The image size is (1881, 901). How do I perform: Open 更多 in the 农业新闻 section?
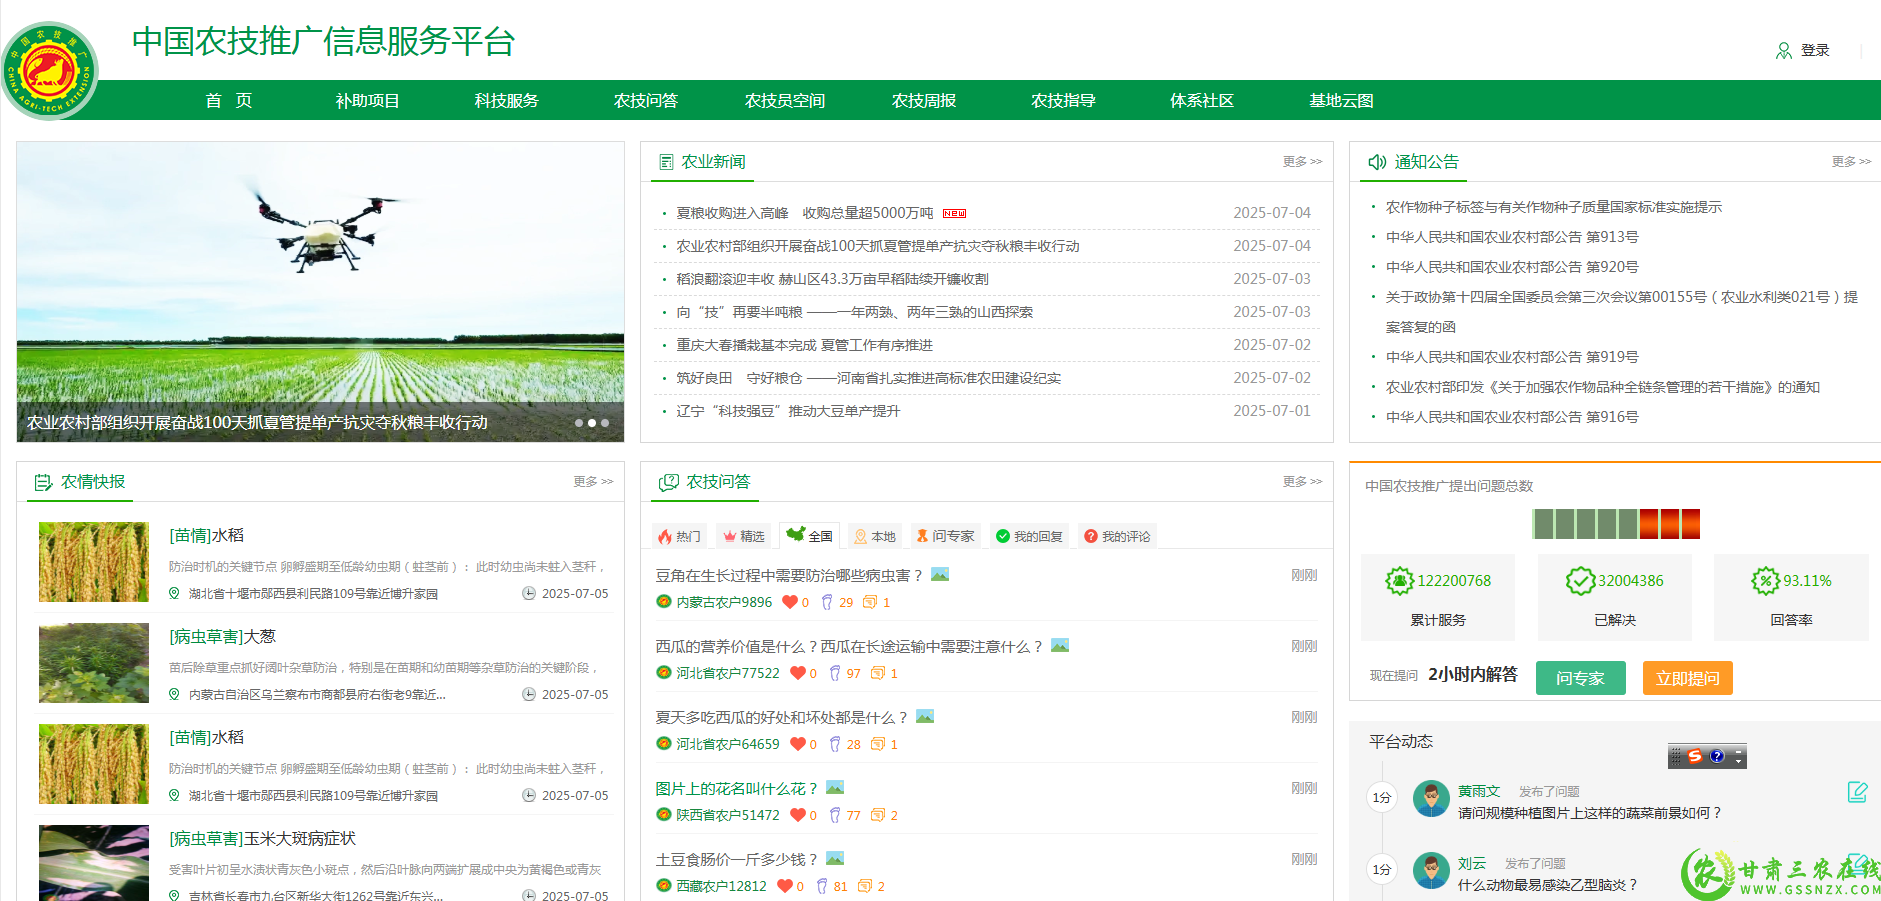point(1302,161)
